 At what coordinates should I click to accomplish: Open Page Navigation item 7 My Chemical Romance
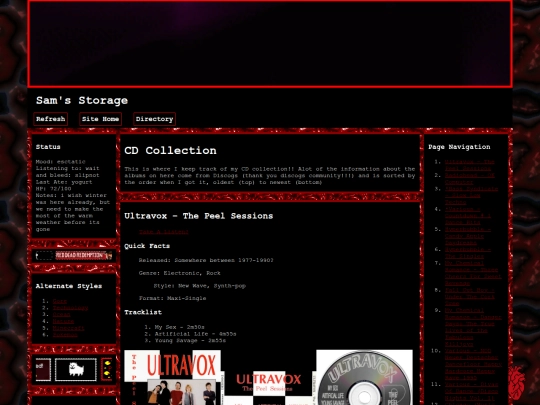click(x=473, y=273)
